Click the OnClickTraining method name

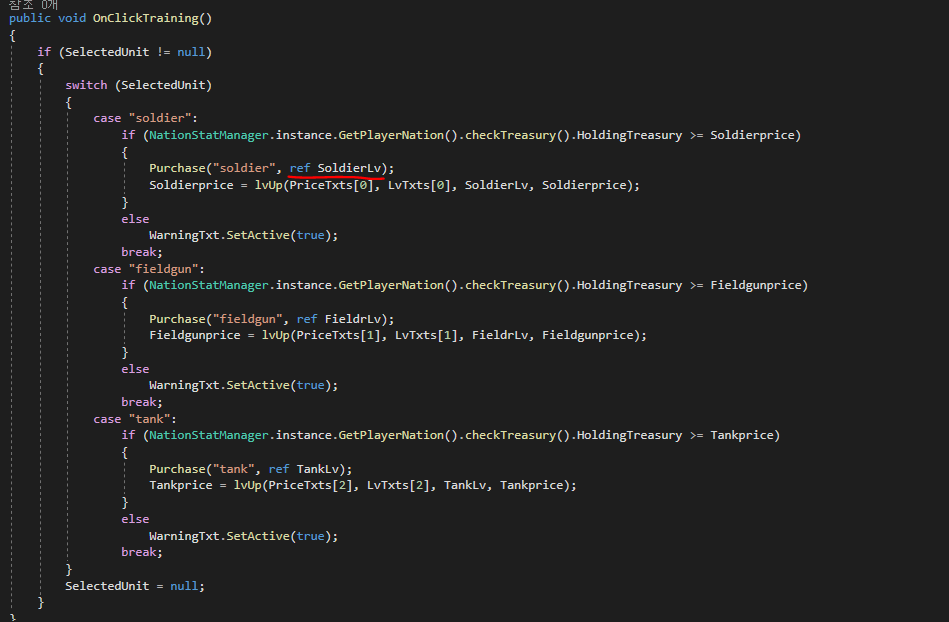tap(145, 18)
